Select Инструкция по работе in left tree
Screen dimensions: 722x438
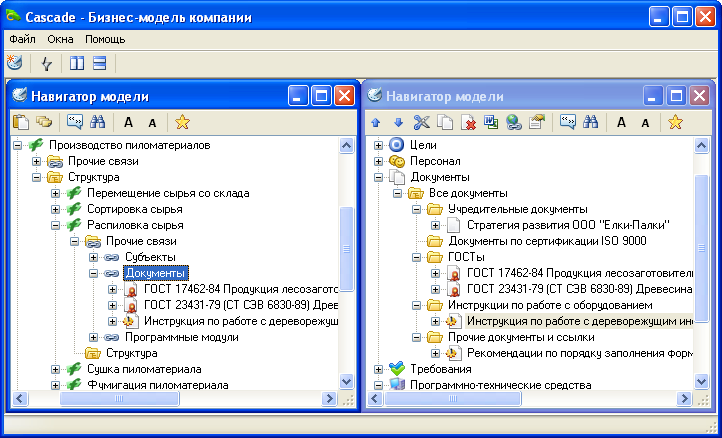pyautogui.click(x=241, y=321)
